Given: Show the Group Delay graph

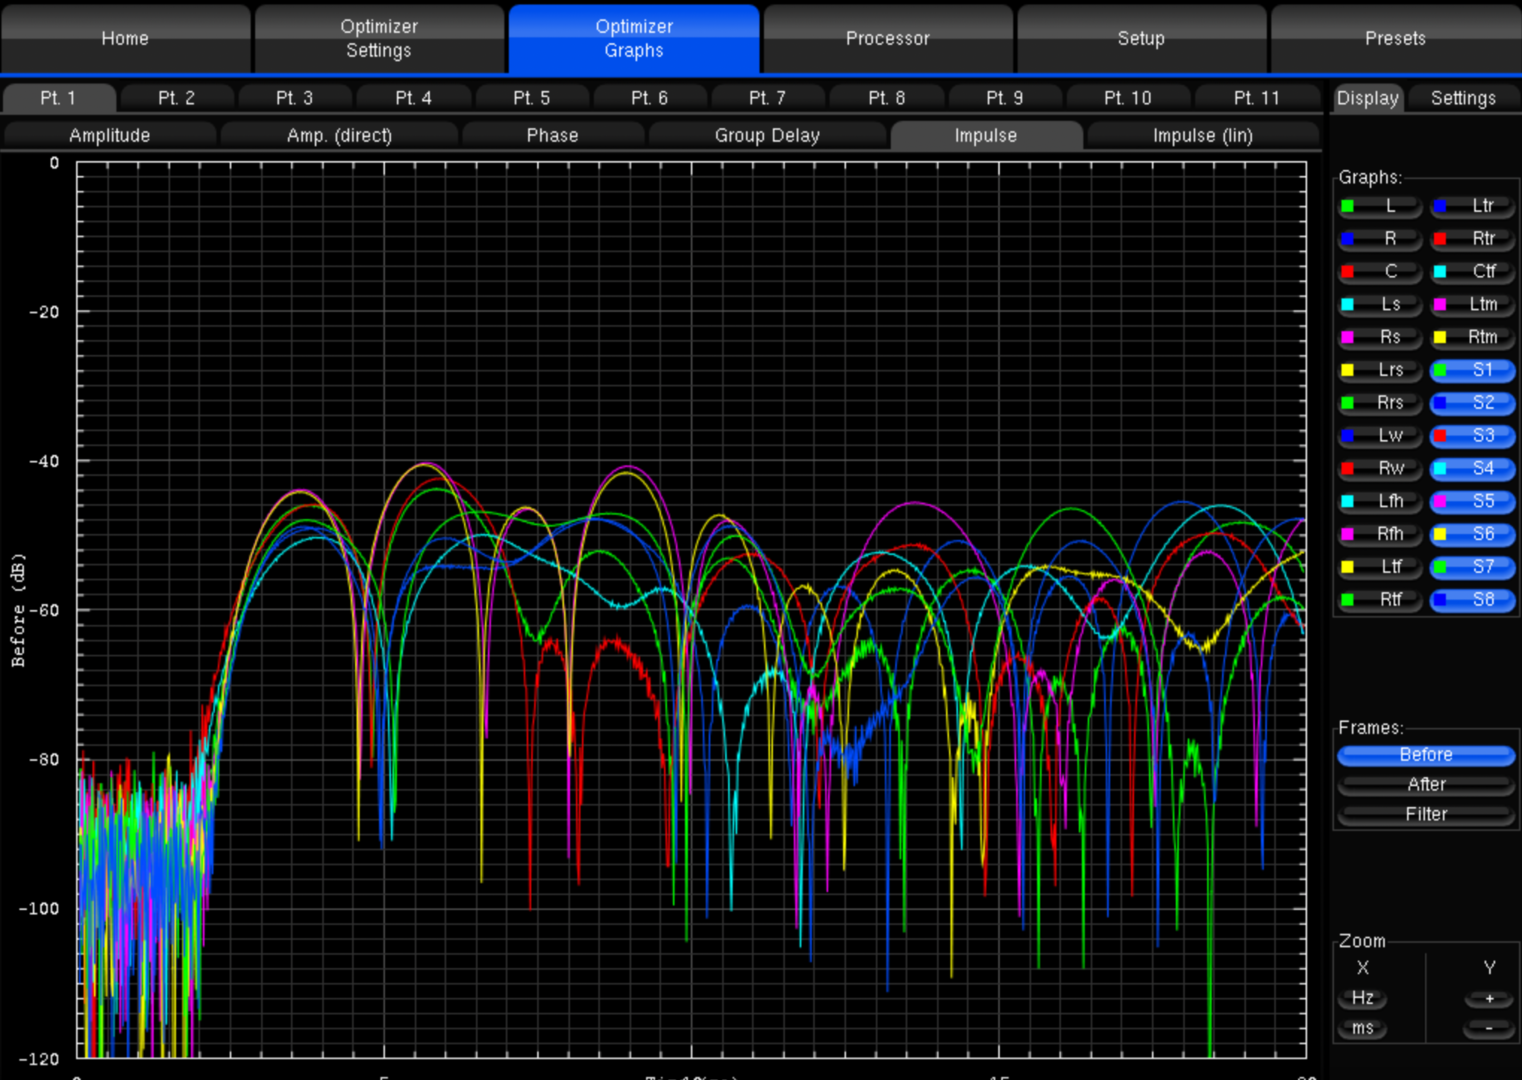Looking at the screenshot, I should tap(767, 135).
